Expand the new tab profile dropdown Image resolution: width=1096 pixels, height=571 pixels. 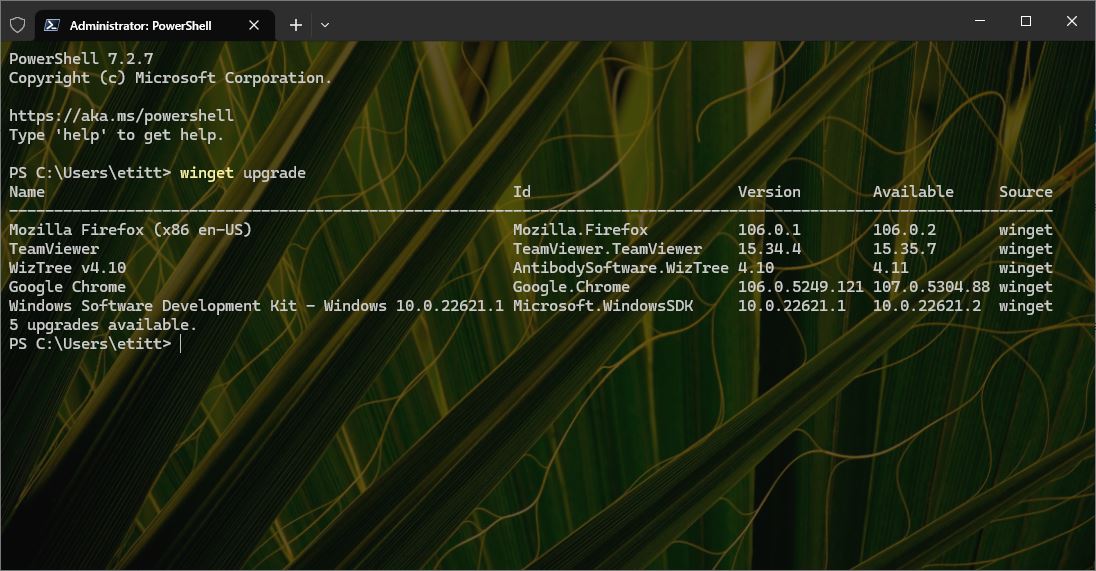[325, 25]
